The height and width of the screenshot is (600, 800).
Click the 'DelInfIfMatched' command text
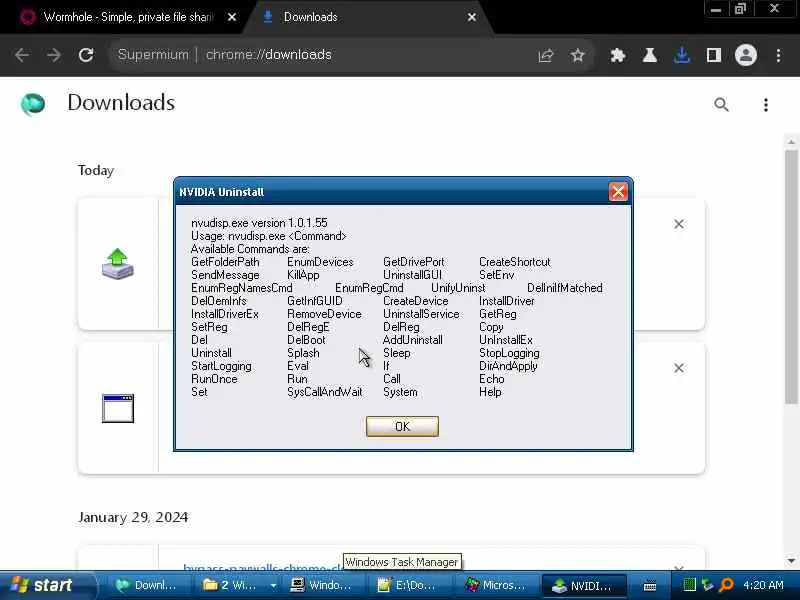564,288
